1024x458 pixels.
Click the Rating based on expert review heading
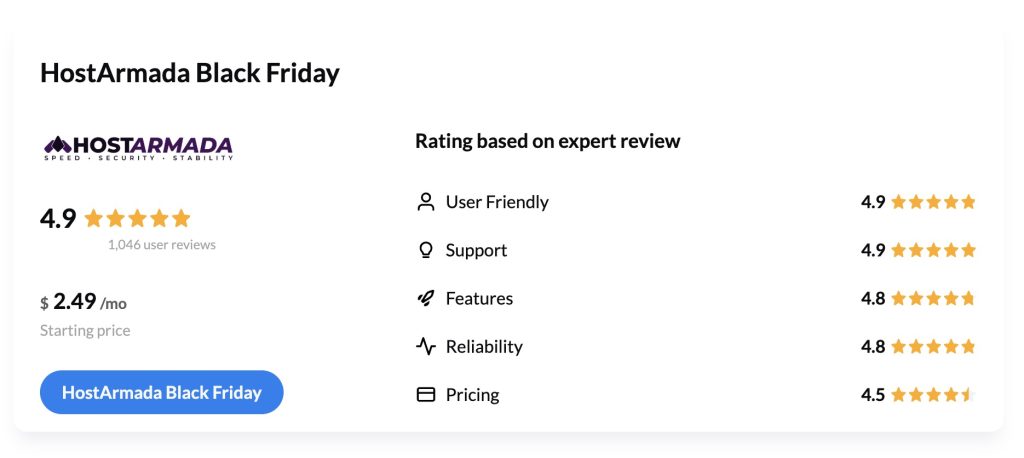(547, 141)
